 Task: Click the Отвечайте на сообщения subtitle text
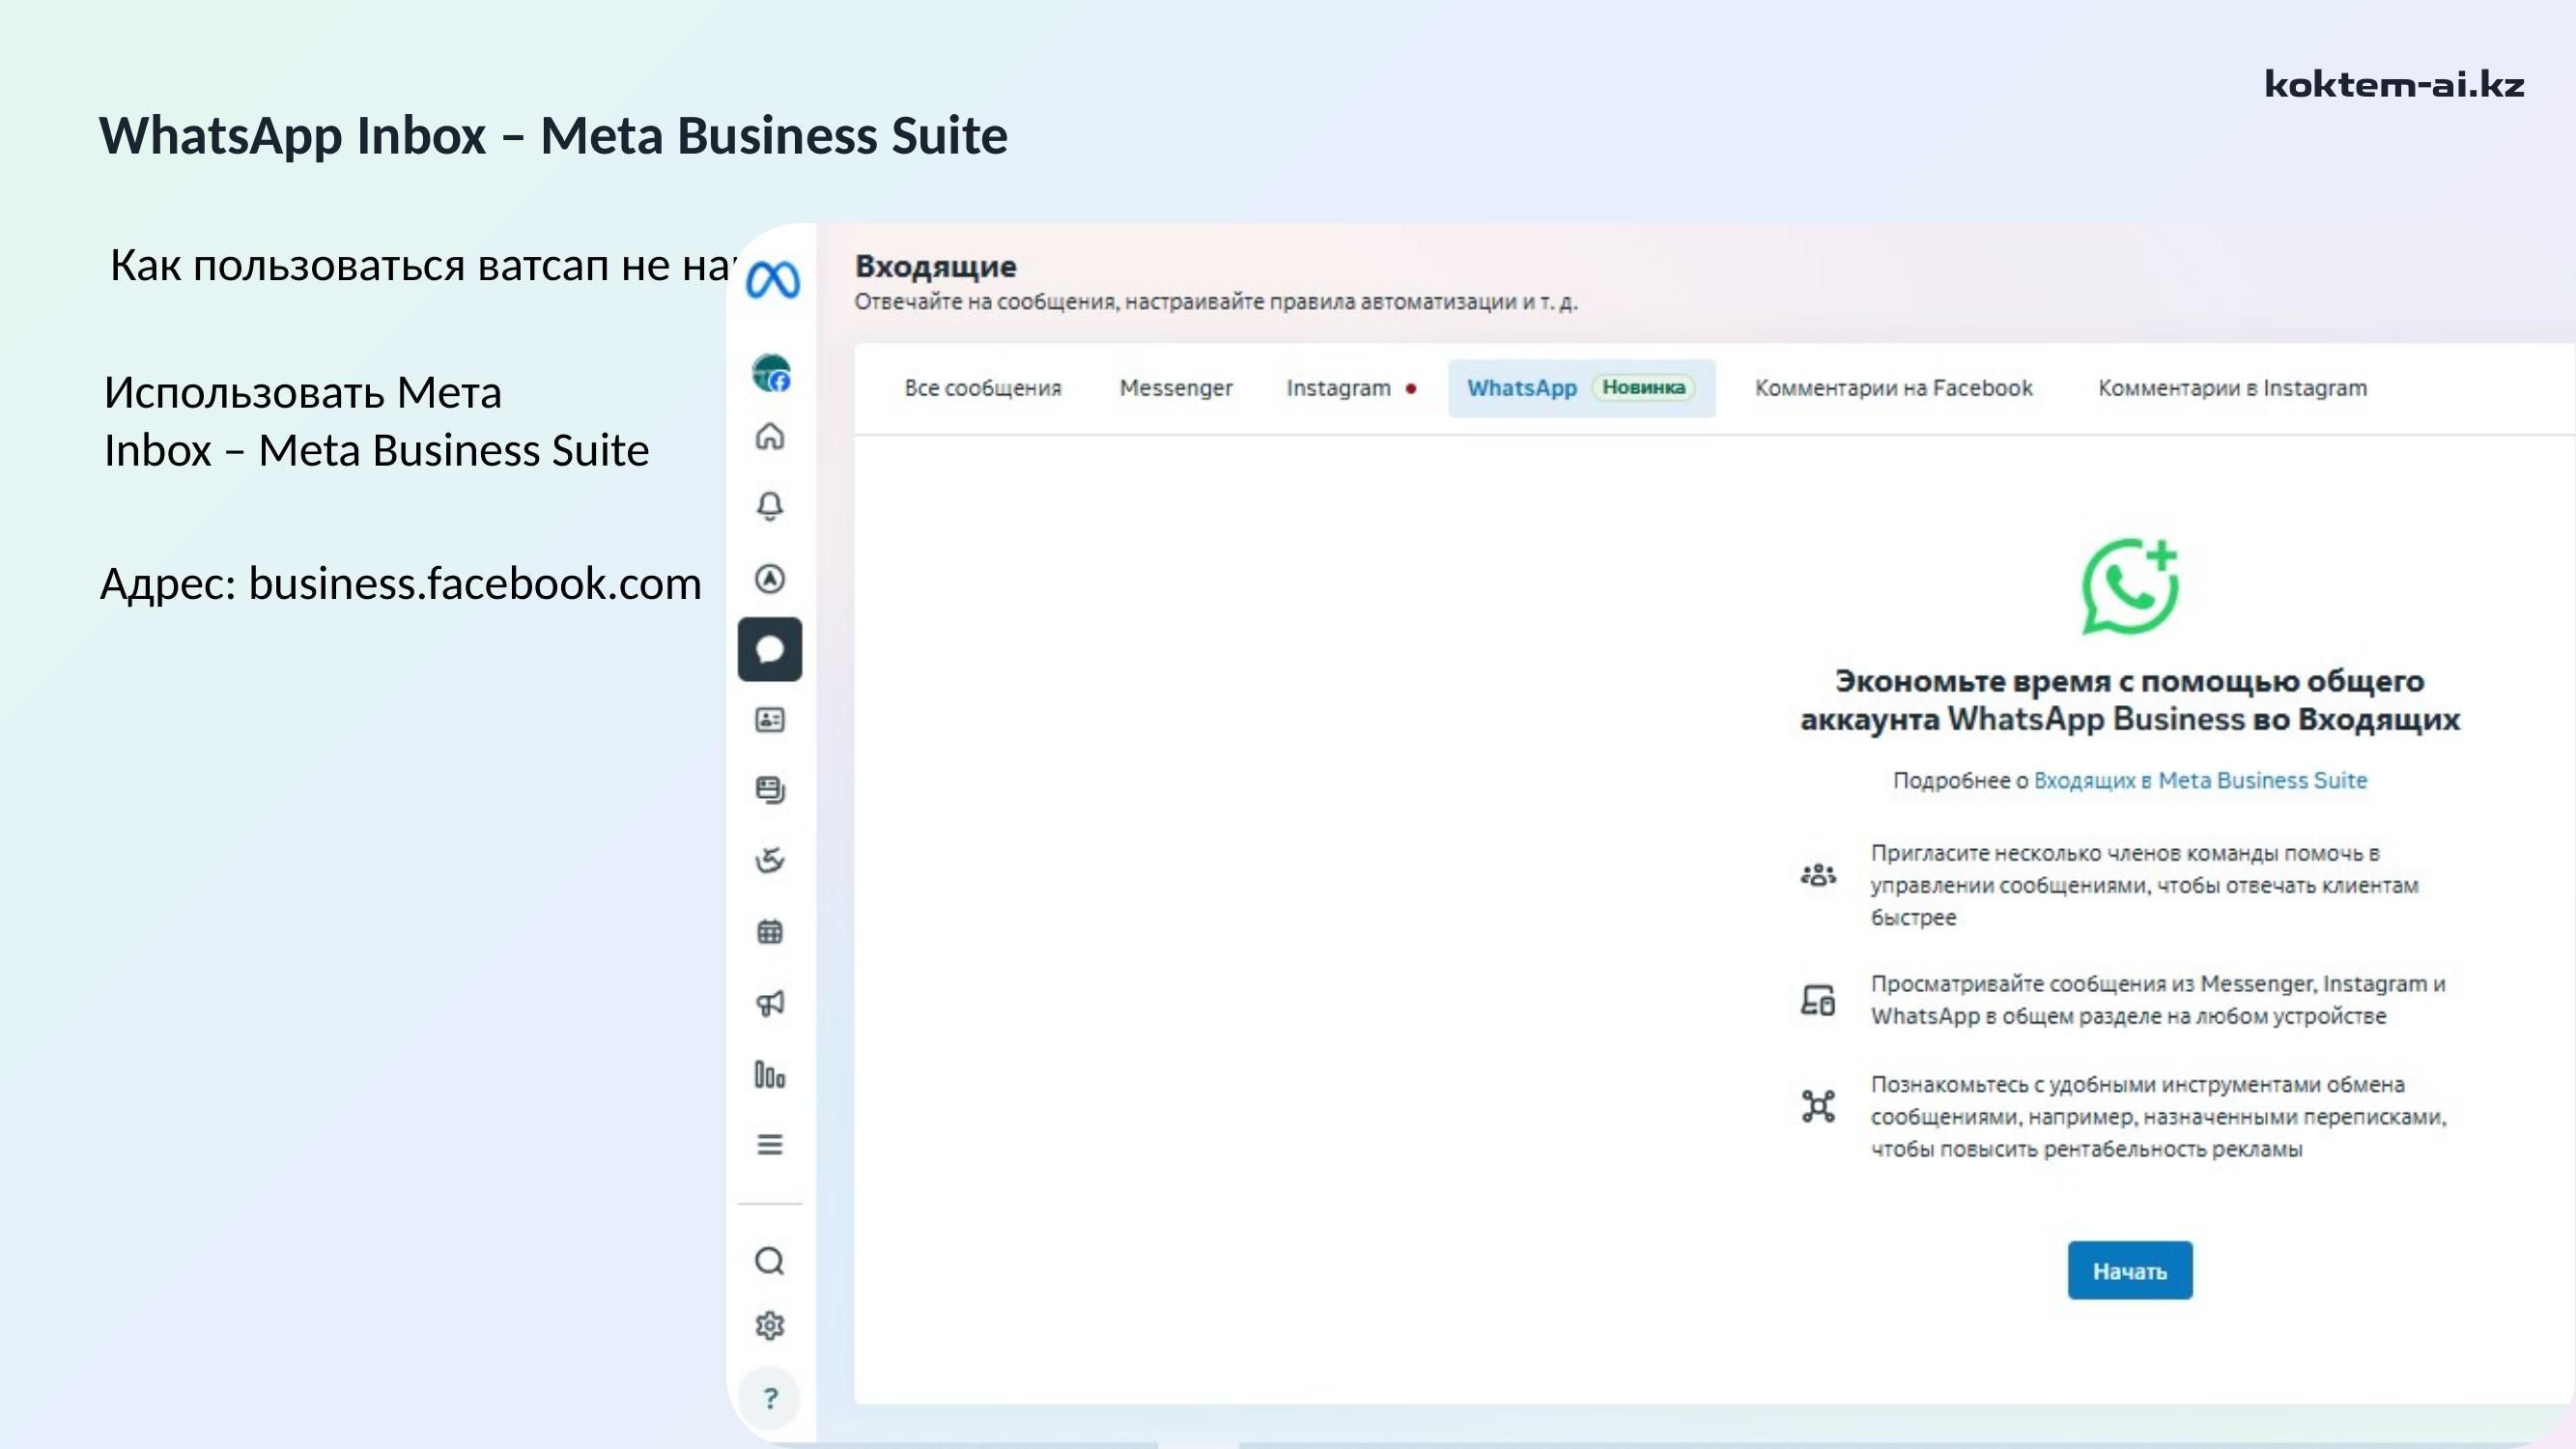[1216, 302]
